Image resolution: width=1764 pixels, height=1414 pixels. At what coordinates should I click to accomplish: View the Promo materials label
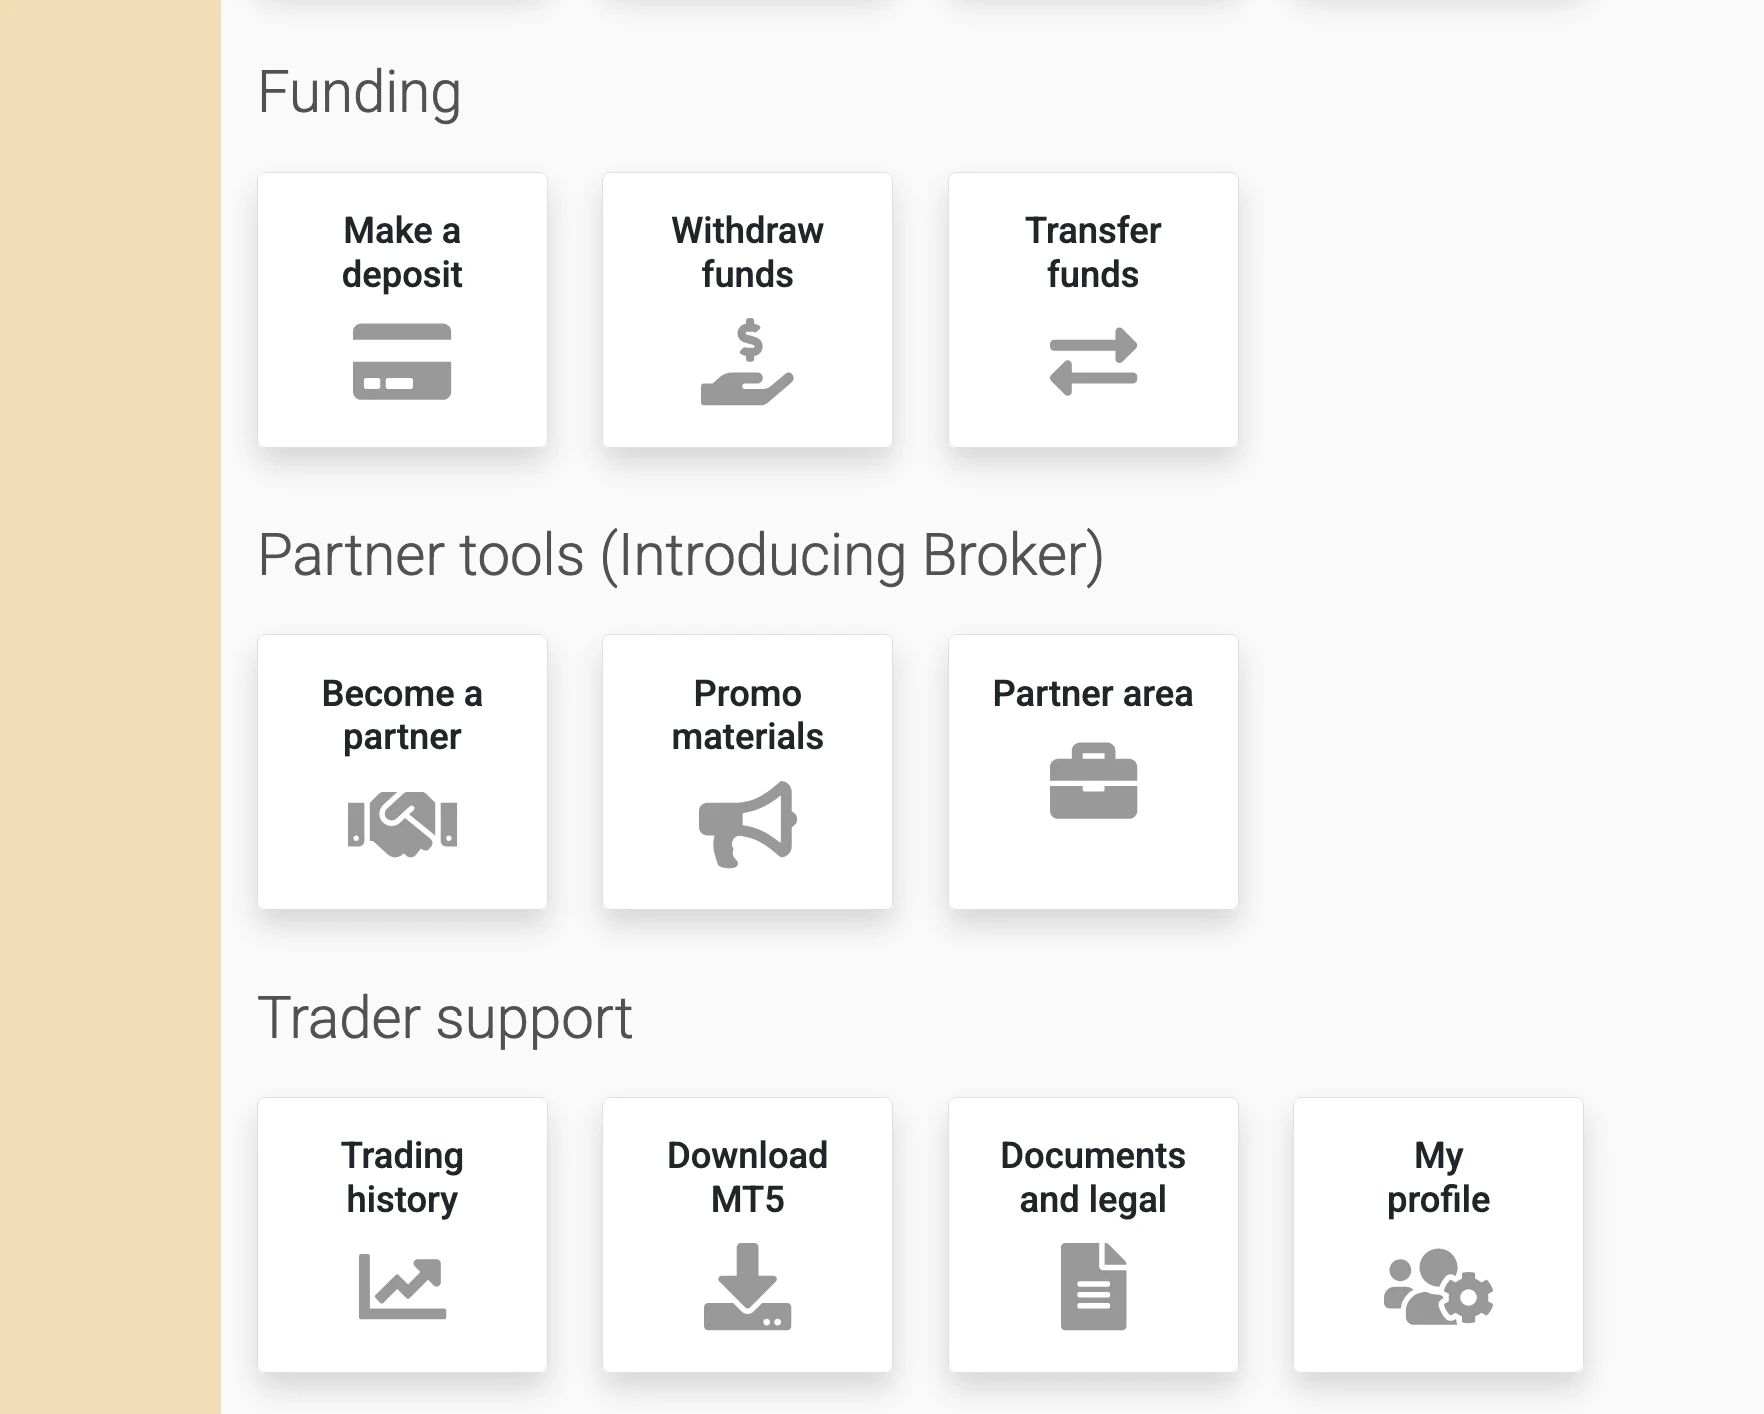pyautogui.click(x=747, y=714)
